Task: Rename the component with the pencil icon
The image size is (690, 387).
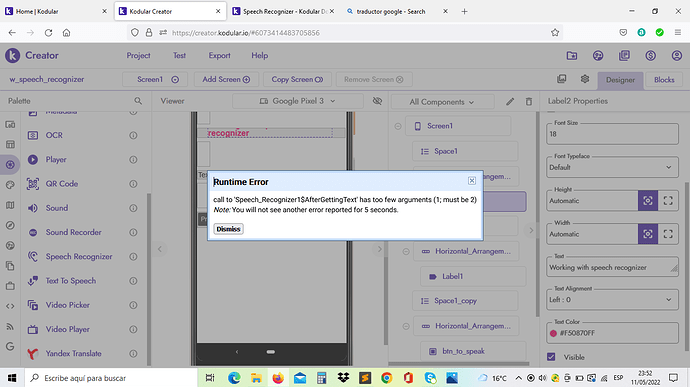Action: tap(510, 102)
